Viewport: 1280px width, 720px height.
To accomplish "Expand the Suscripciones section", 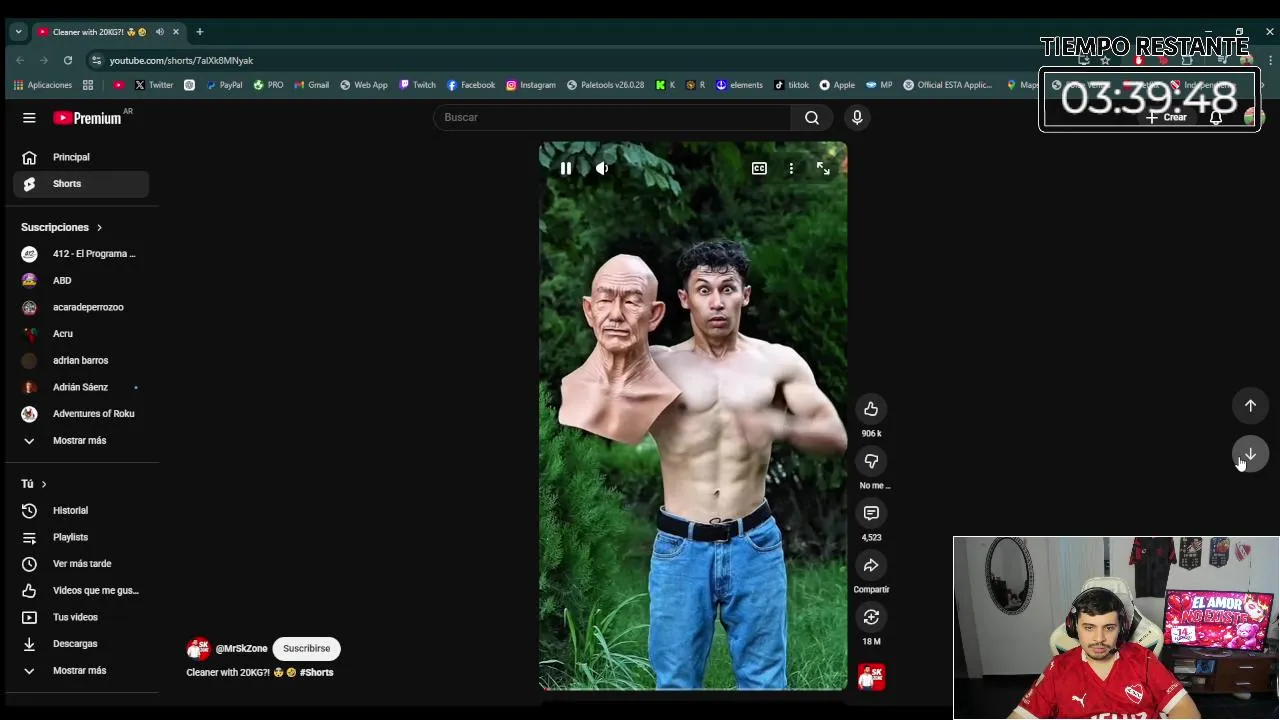I will 62,228.
